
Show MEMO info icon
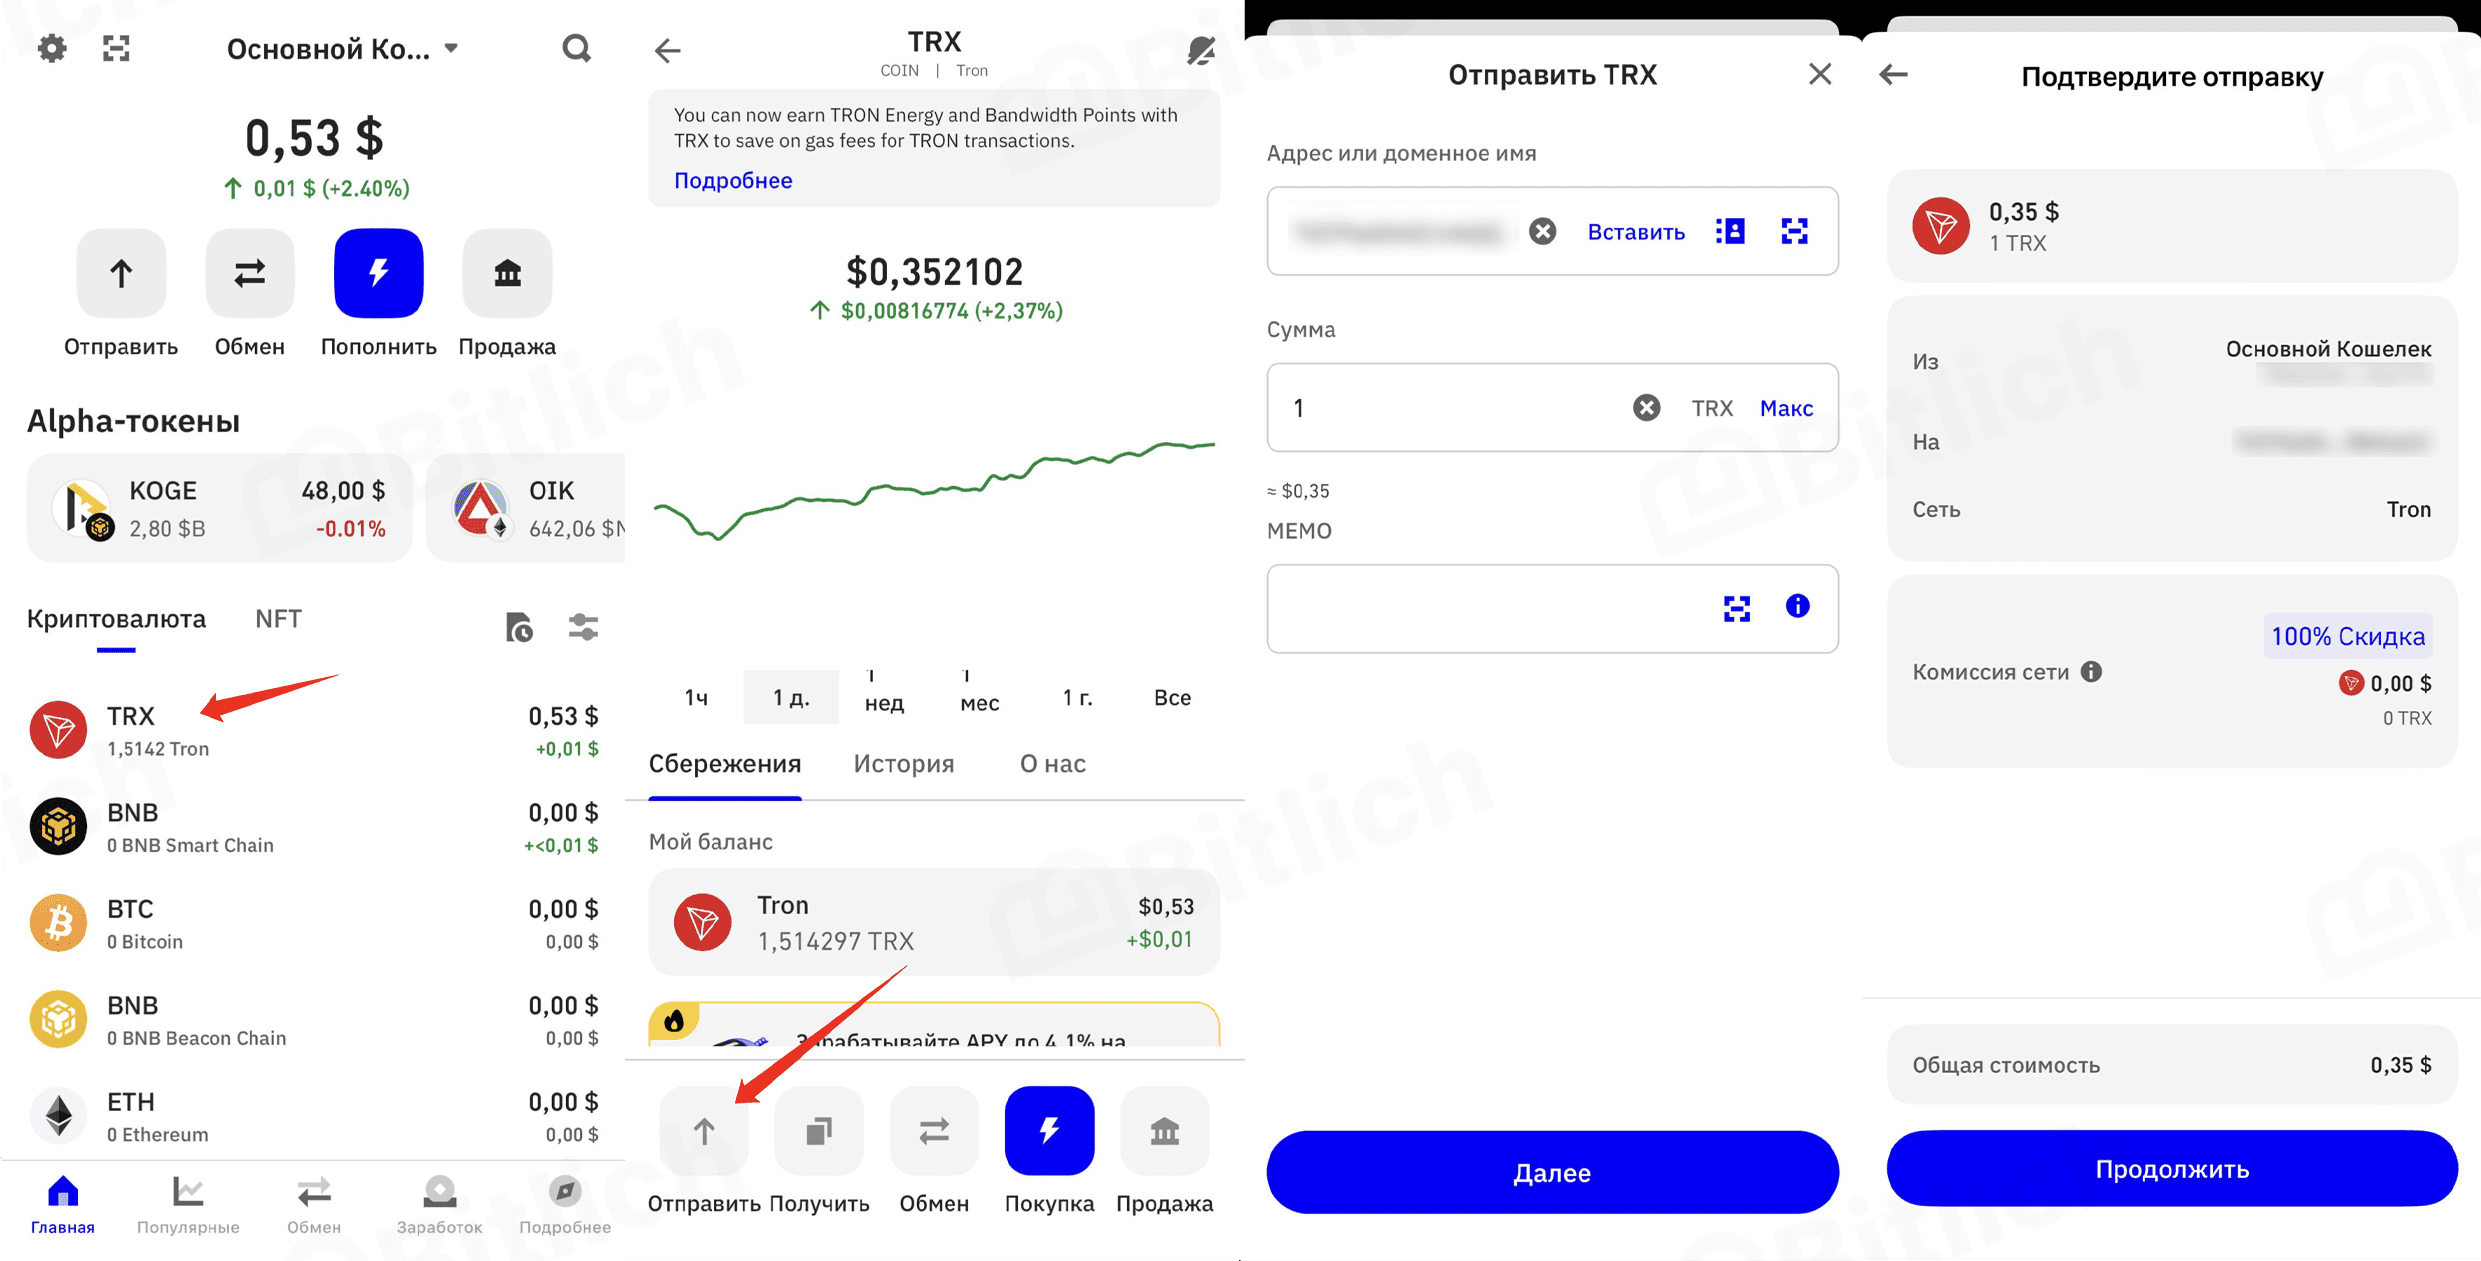click(x=1797, y=606)
